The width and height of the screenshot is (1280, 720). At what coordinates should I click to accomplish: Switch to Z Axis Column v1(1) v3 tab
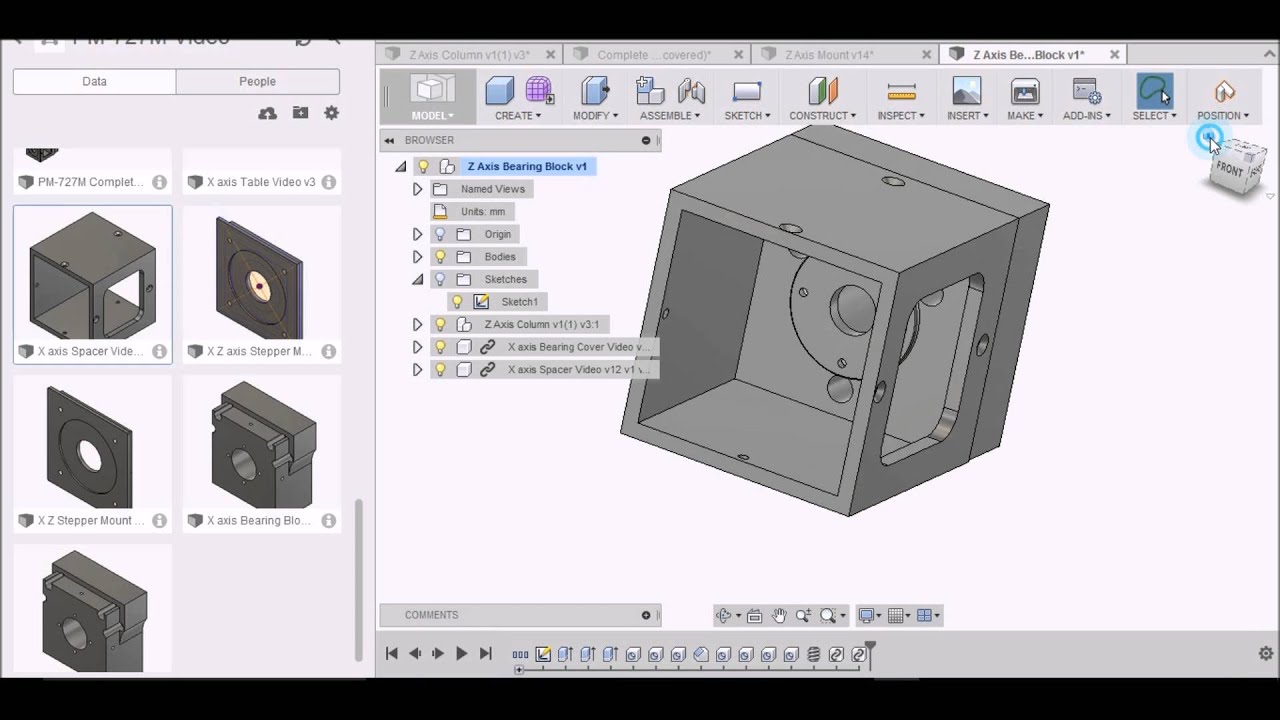pyautogui.click(x=469, y=55)
